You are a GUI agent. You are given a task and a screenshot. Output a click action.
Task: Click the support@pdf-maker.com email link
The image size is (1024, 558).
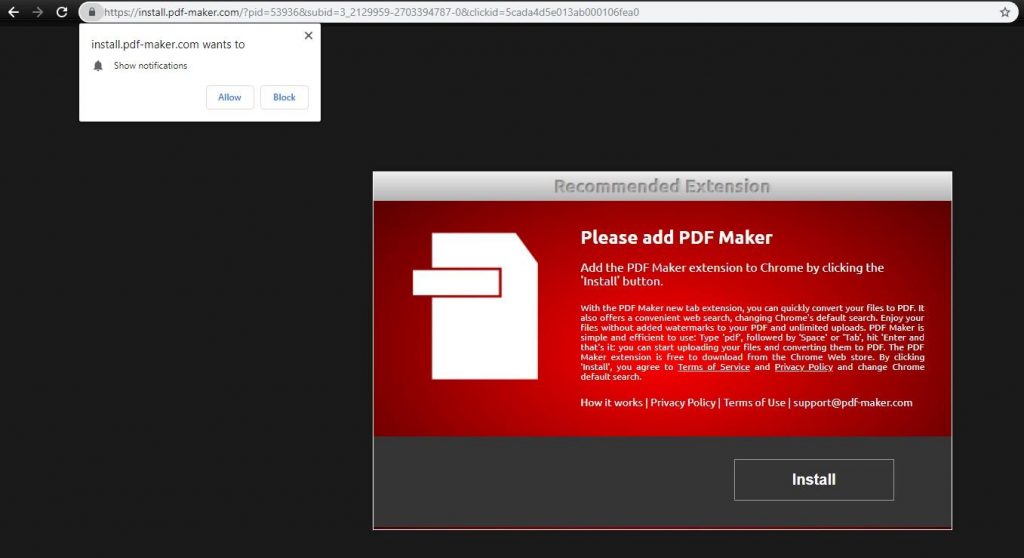pyautogui.click(x=853, y=402)
